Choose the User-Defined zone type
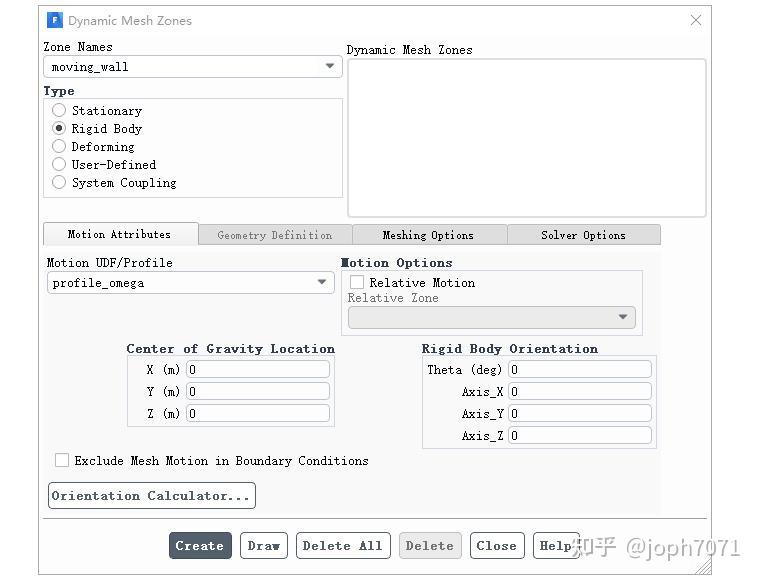The height and width of the screenshot is (581, 759). 59,164
